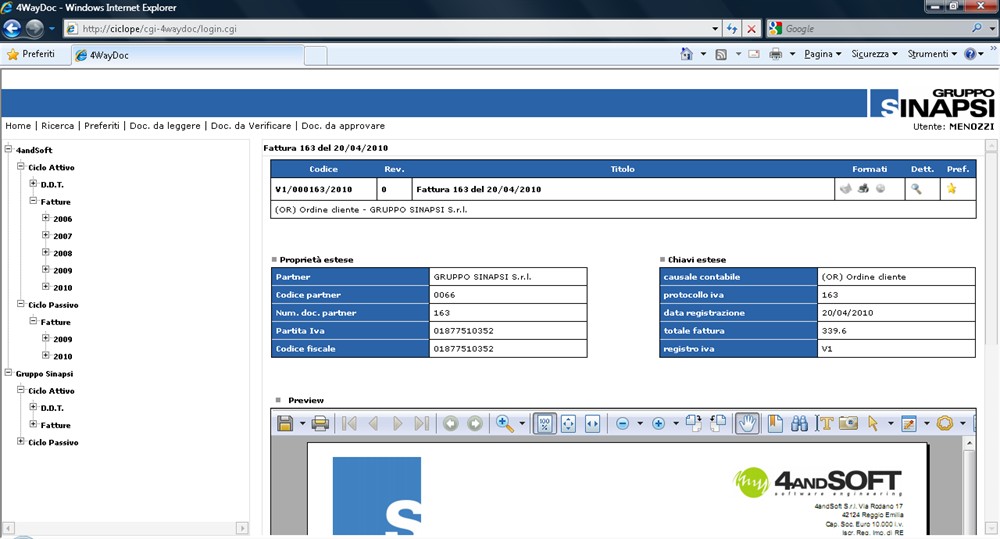Go to the next view in the preview
The height and width of the screenshot is (539, 1000).
(x=475, y=424)
